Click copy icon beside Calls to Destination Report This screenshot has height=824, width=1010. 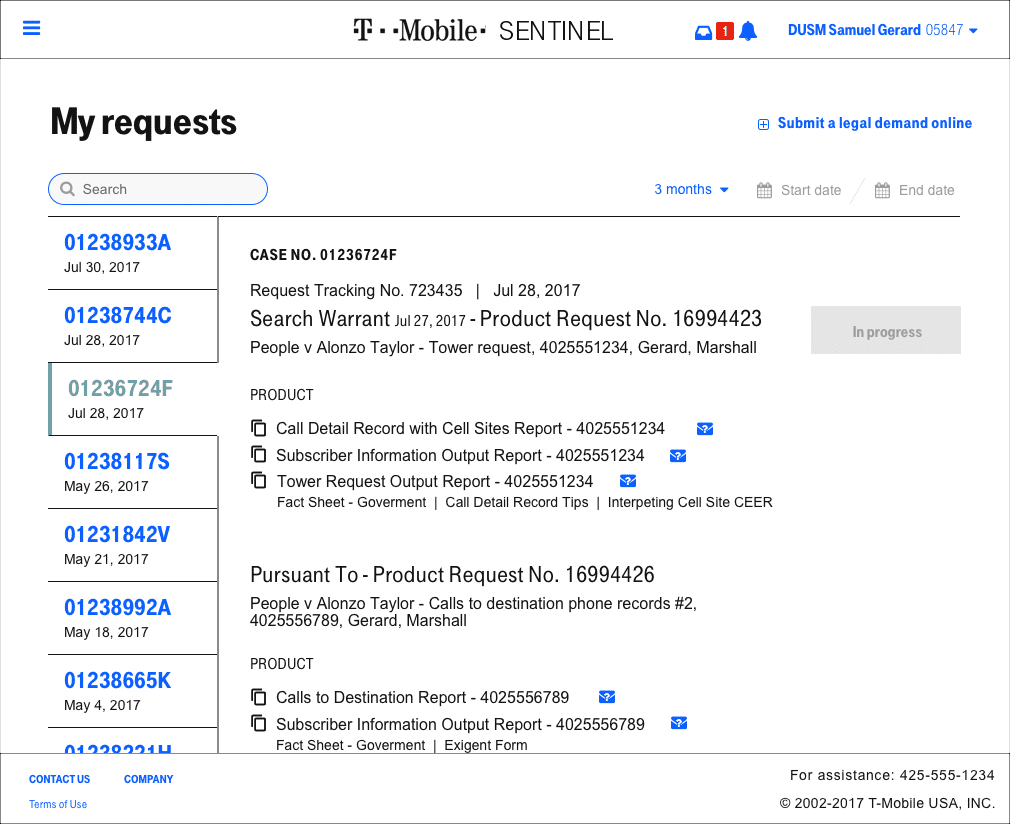pyautogui.click(x=259, y=697)
